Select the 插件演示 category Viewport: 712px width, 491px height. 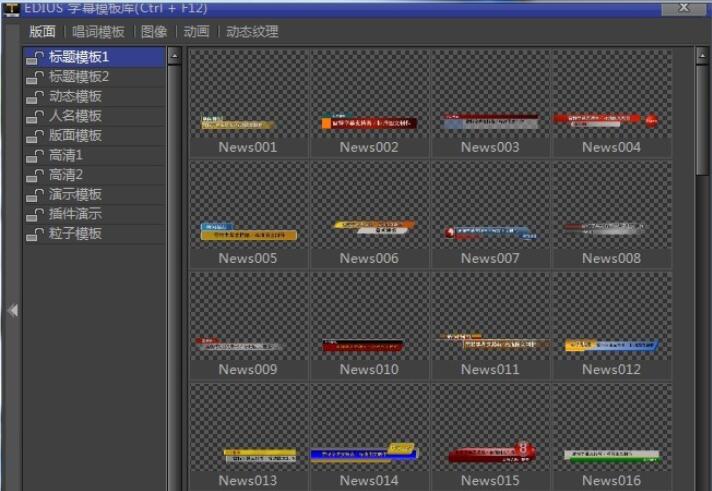click(x=94, y=214)
